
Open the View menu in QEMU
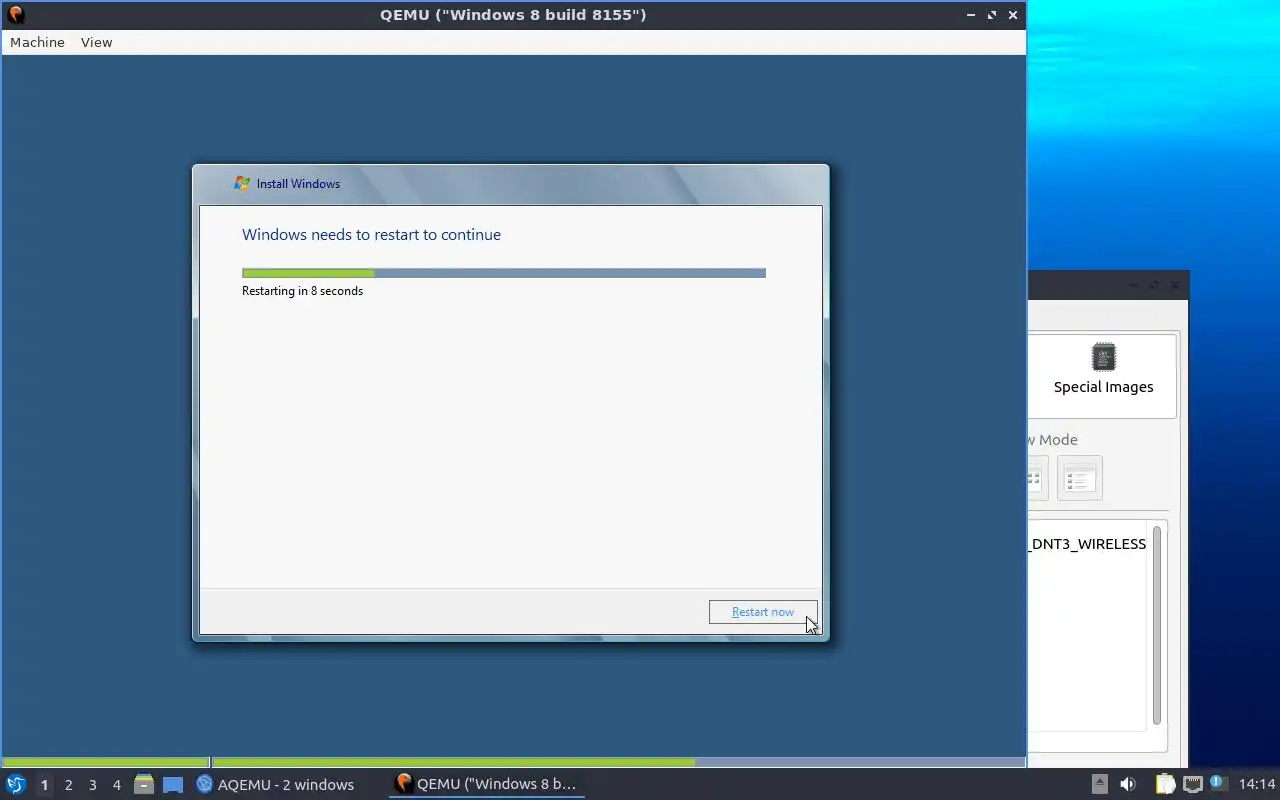(97, 42)
